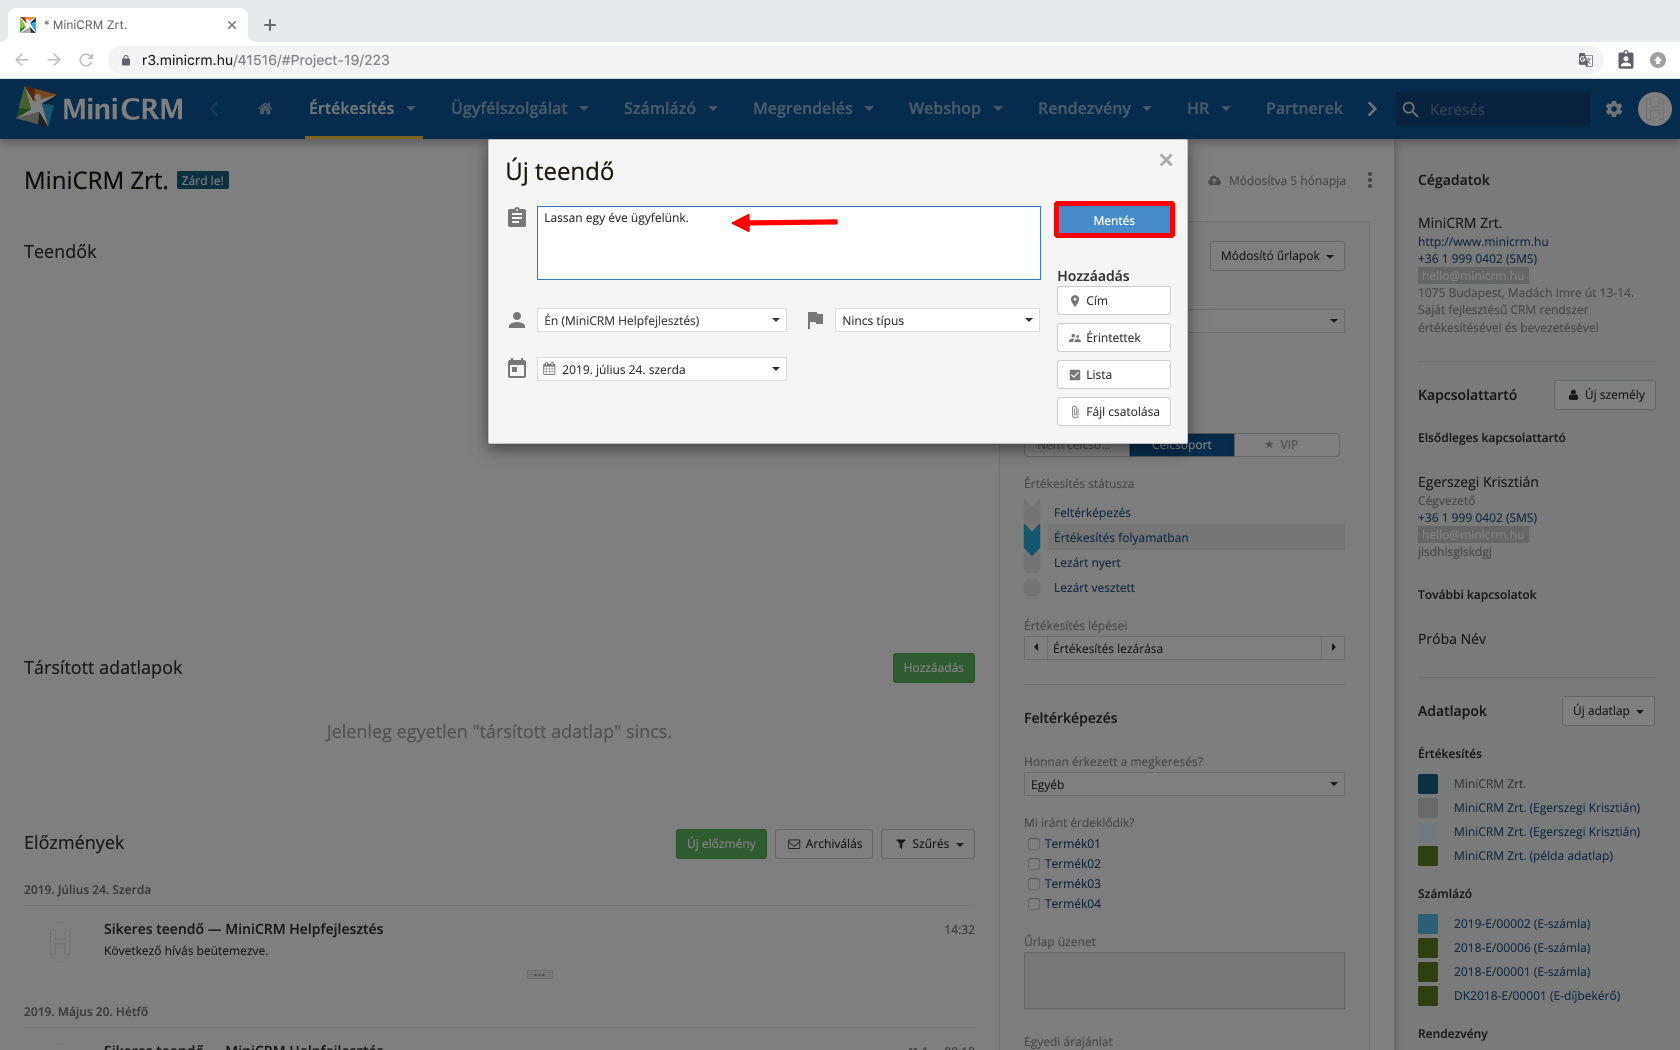Click the task description clipboard icon
1680x1050 pixels.
pyautogui.click(x=517, y=217)
